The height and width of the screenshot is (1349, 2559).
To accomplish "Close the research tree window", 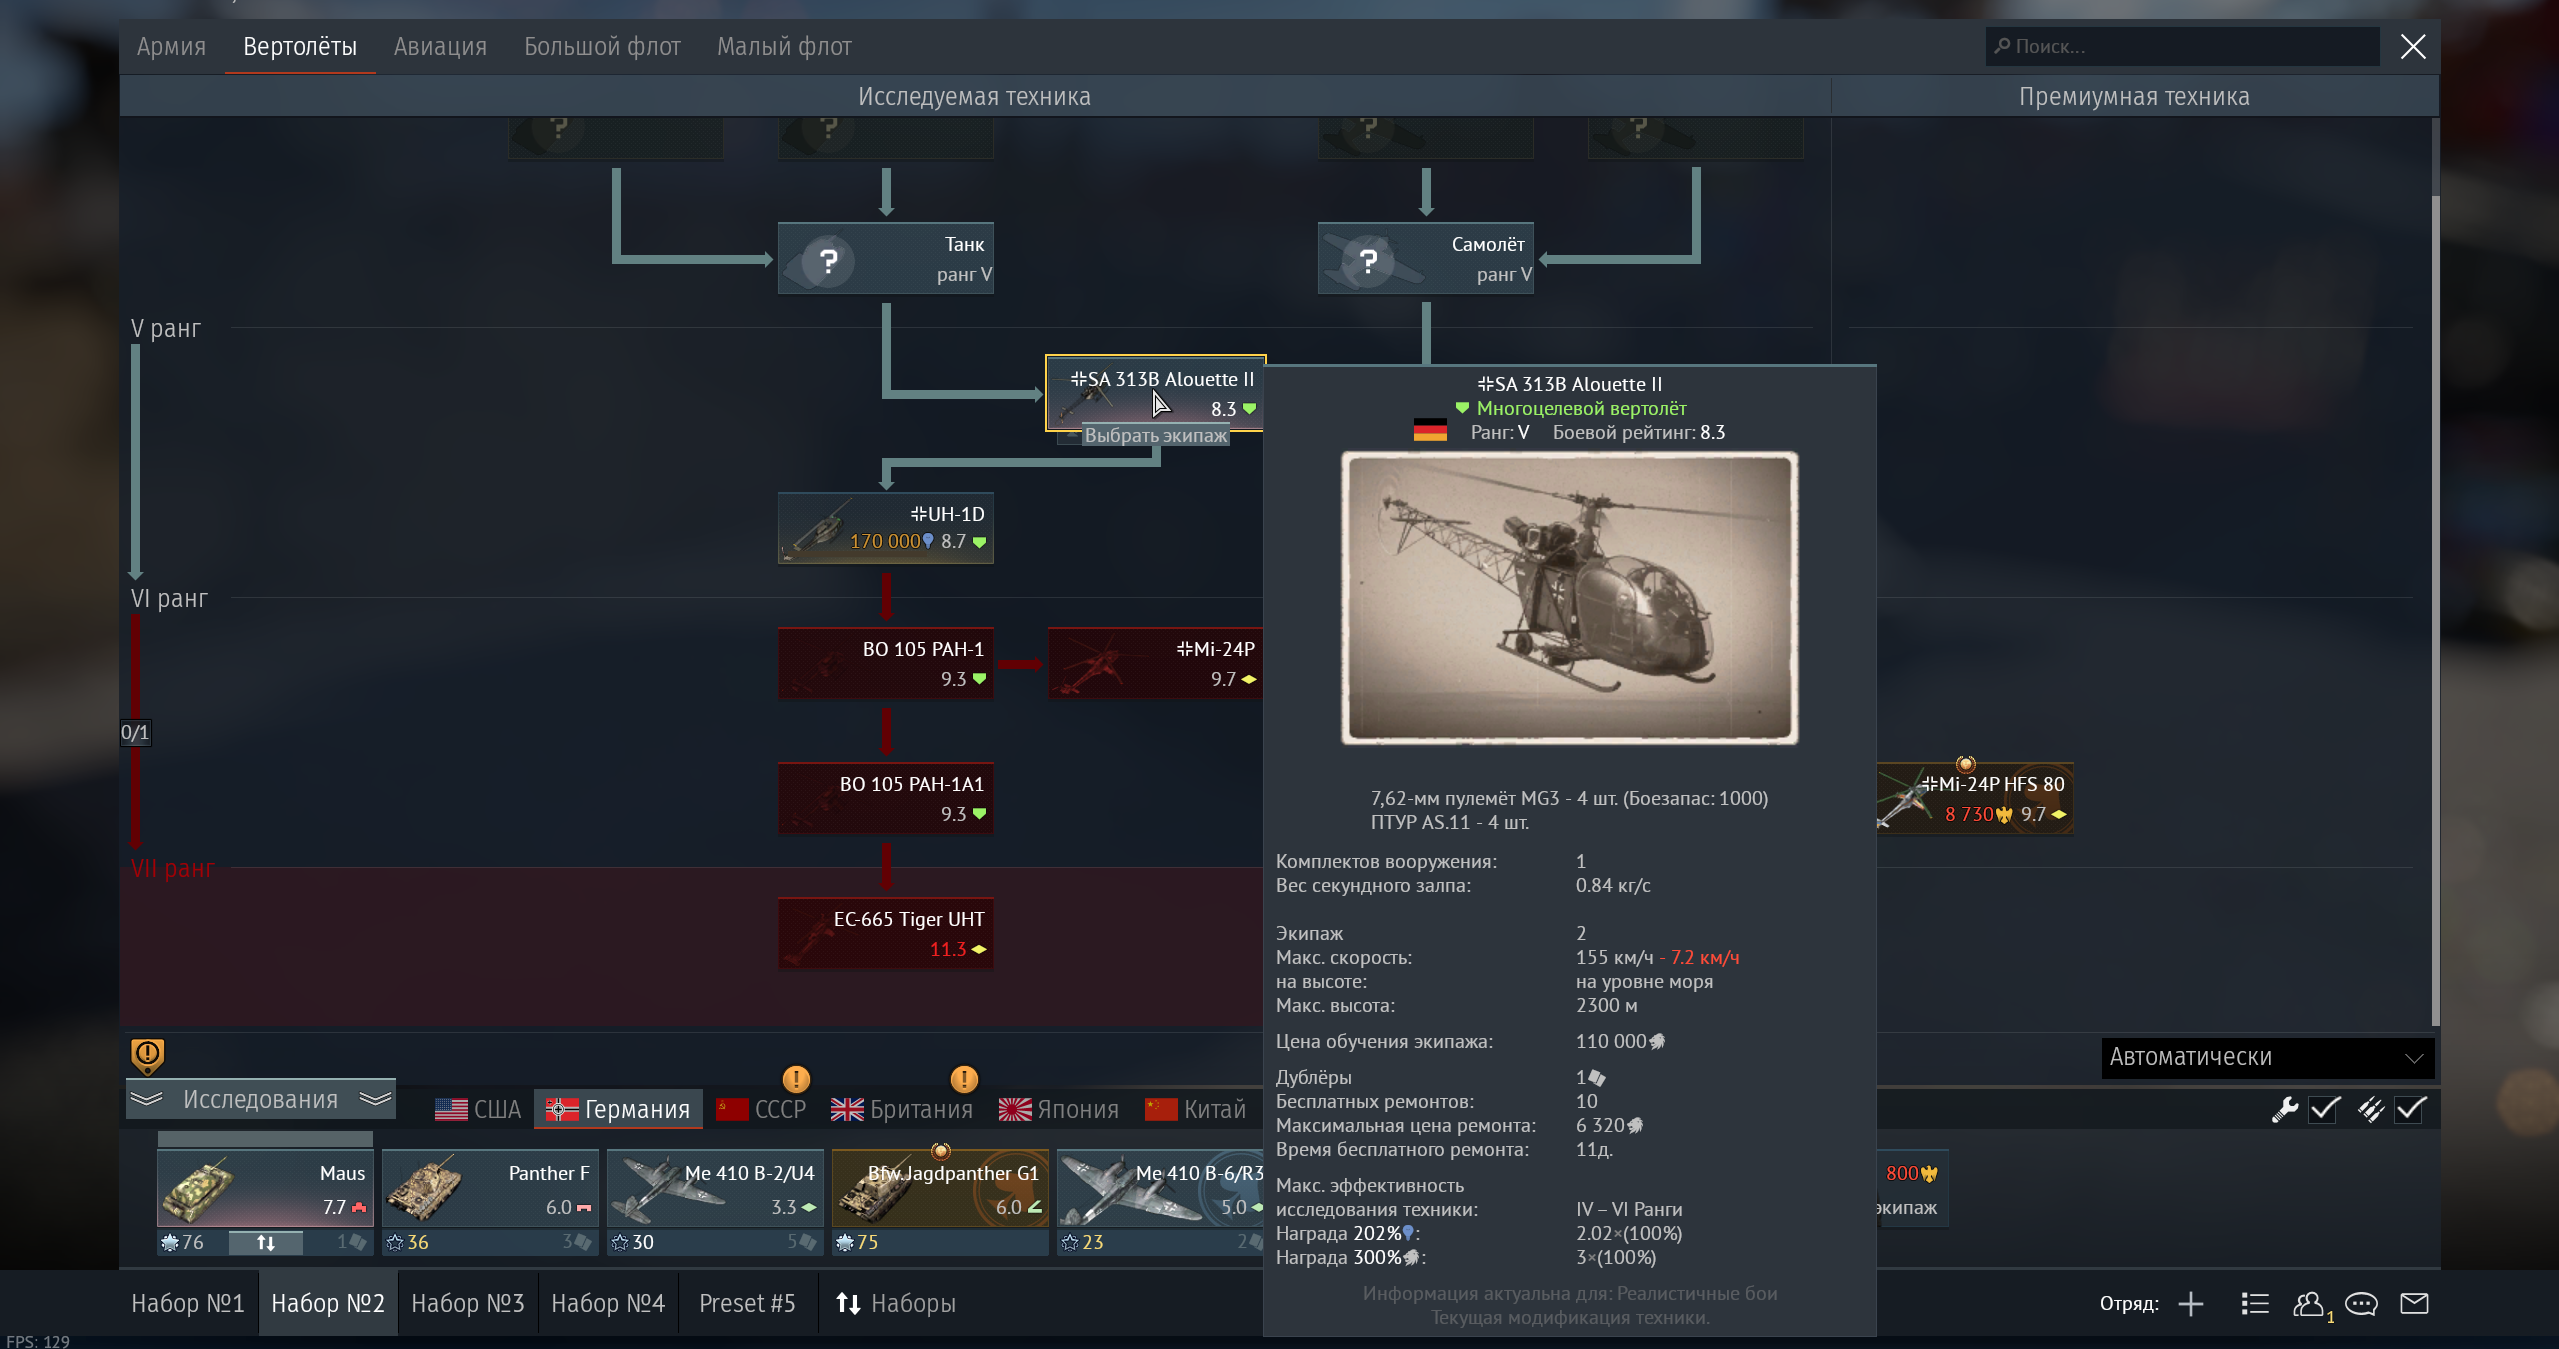I will click(2413, 46).
